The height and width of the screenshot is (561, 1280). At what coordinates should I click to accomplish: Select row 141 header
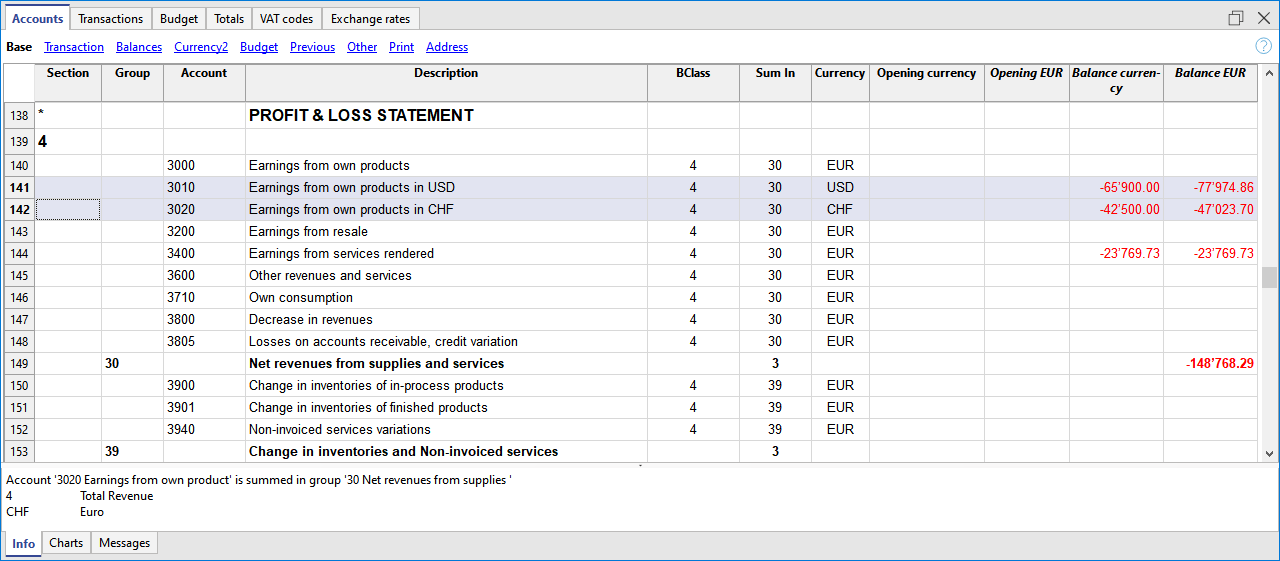pos(19,188)
